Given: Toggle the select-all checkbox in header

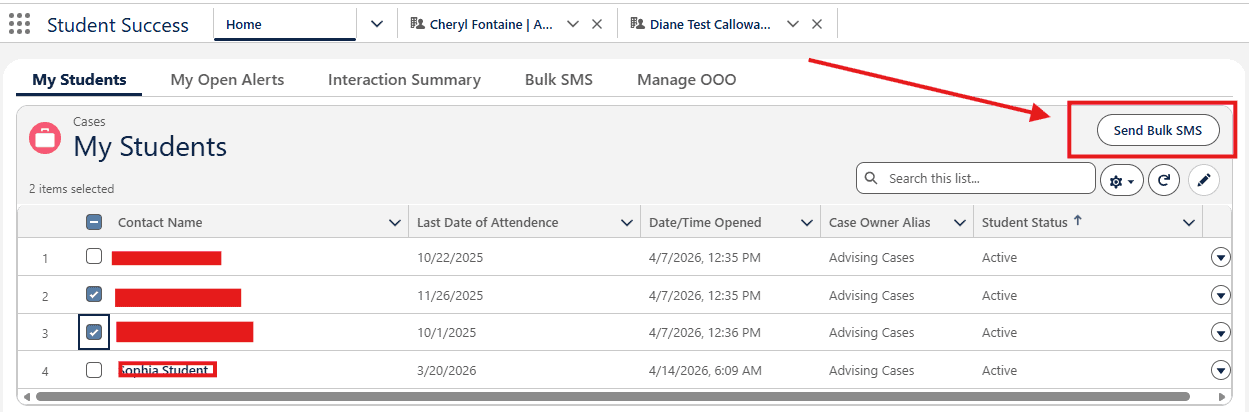Looking at the screenshot, I should 94,222.
